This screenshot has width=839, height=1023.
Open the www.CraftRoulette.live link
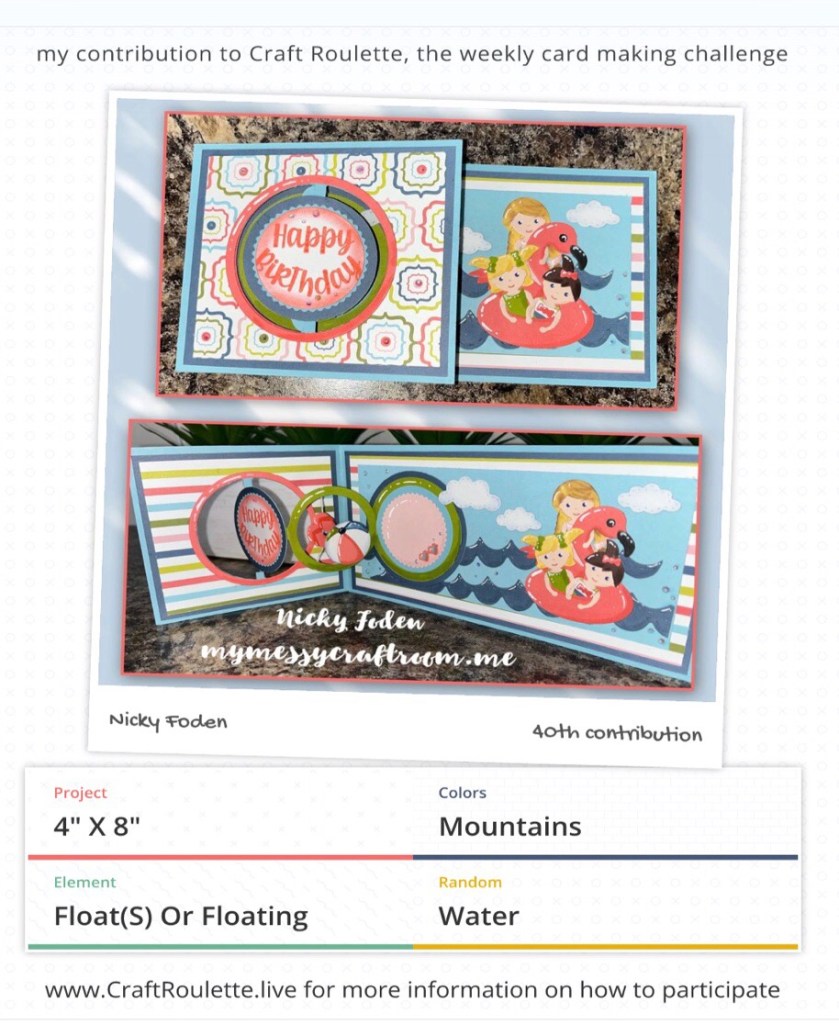click(171, 990)
